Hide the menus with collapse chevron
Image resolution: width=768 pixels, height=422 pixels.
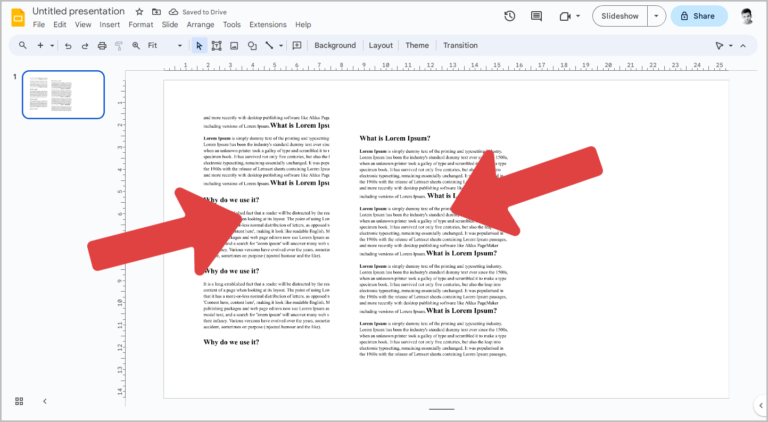tap(743, 46)
